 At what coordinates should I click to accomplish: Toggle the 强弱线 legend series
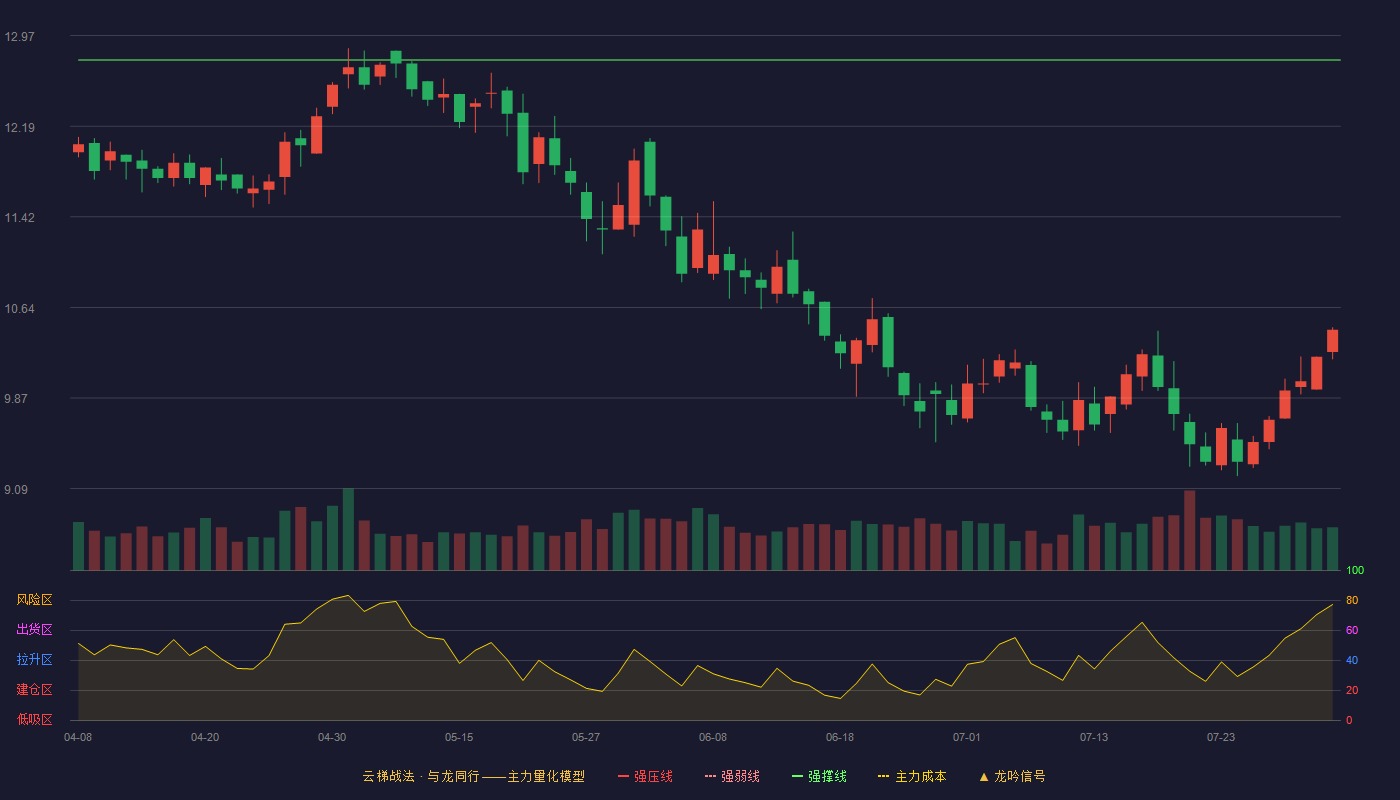(x=732, y=776)
